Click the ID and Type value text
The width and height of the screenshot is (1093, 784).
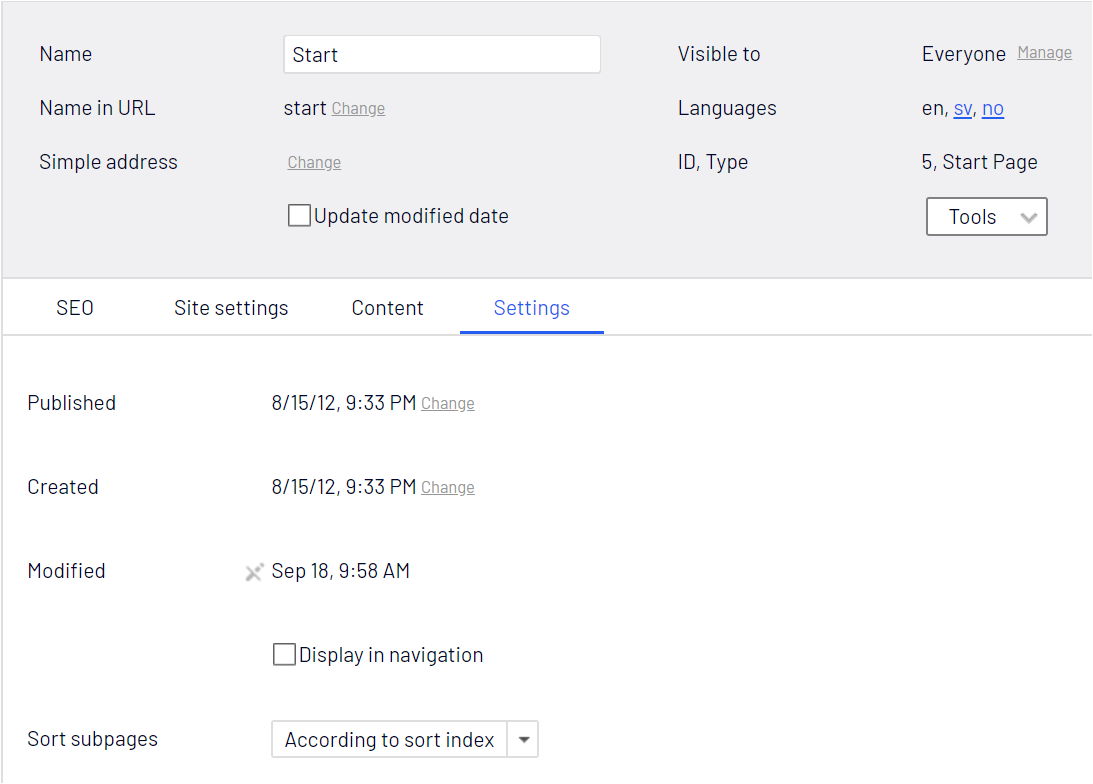pos(979,162)
